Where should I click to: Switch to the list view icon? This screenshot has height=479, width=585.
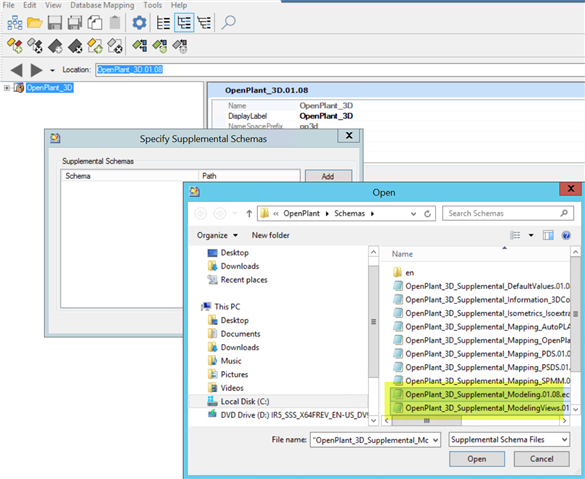163,23
